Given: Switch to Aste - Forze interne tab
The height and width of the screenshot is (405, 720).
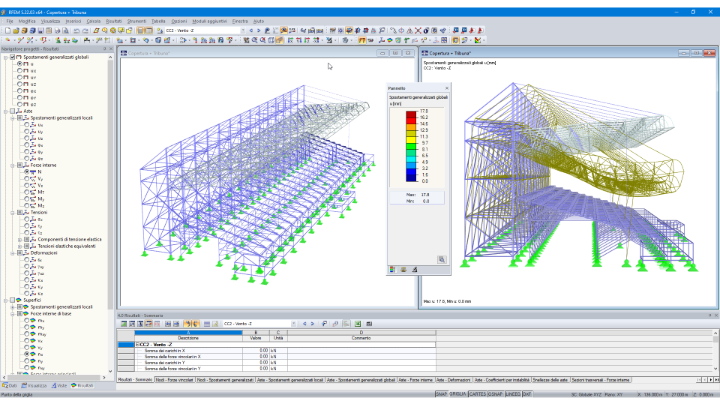Looking at the screenshot, I should (415, 380).
